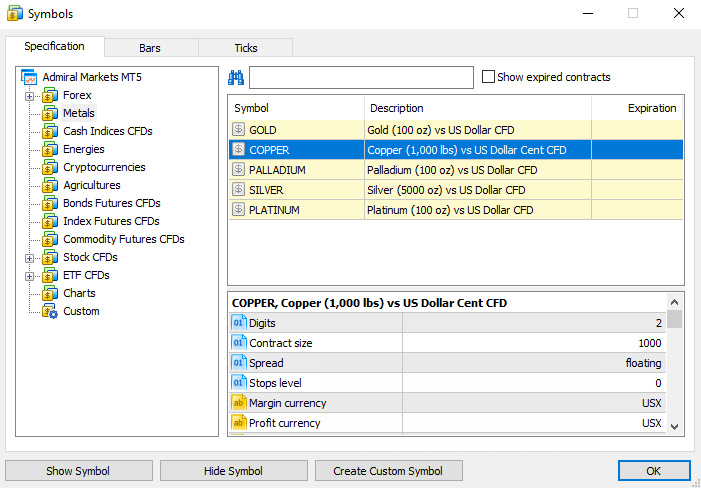Click the Margin currency property icon
The height and width of the screenshot is (488, 701).
coord(239,403)
